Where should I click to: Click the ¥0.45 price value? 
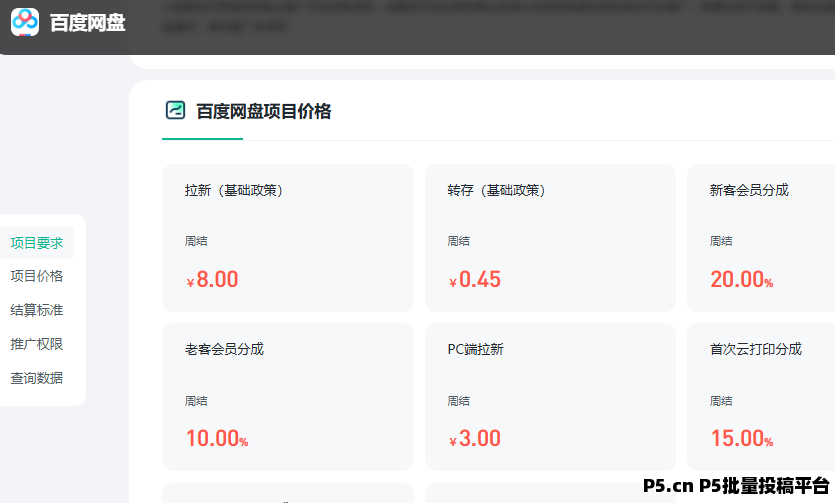click(475, 280)
